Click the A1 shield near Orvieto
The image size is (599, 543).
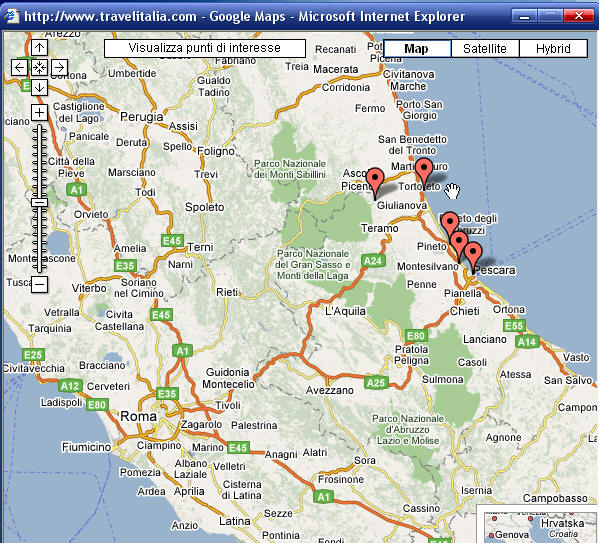(x=76, y=190)
